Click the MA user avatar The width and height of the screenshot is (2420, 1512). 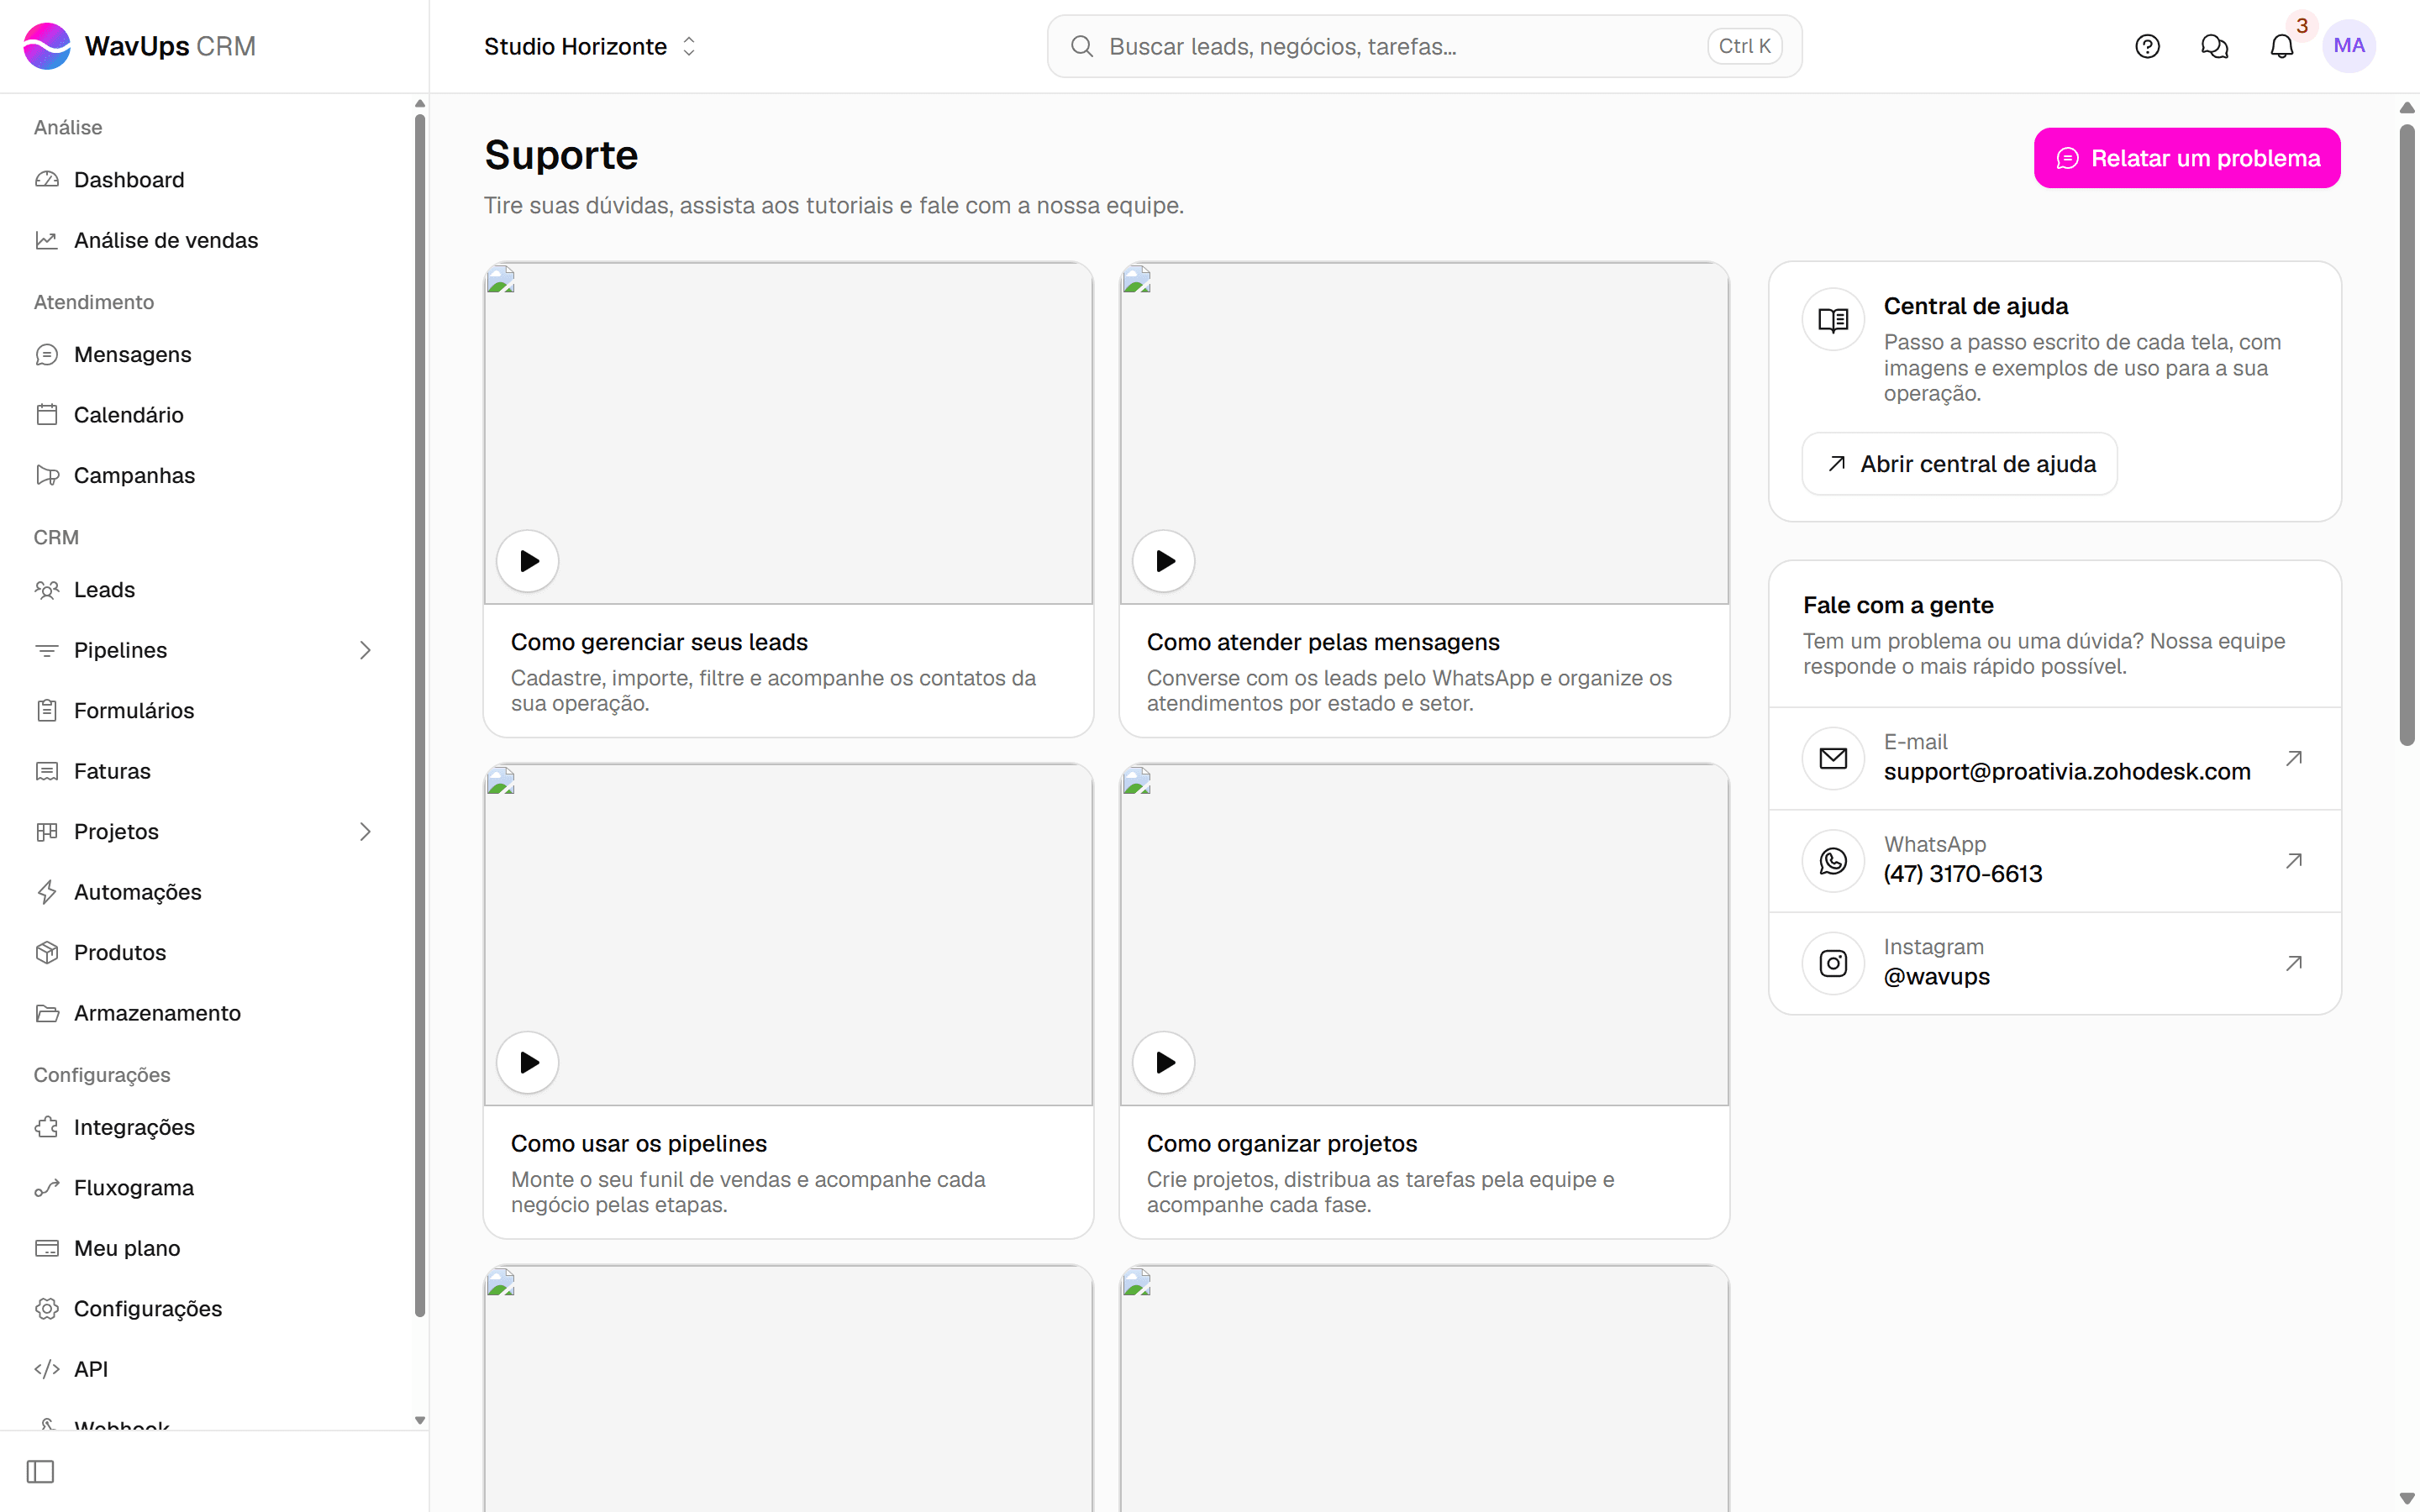[2349, 46]
